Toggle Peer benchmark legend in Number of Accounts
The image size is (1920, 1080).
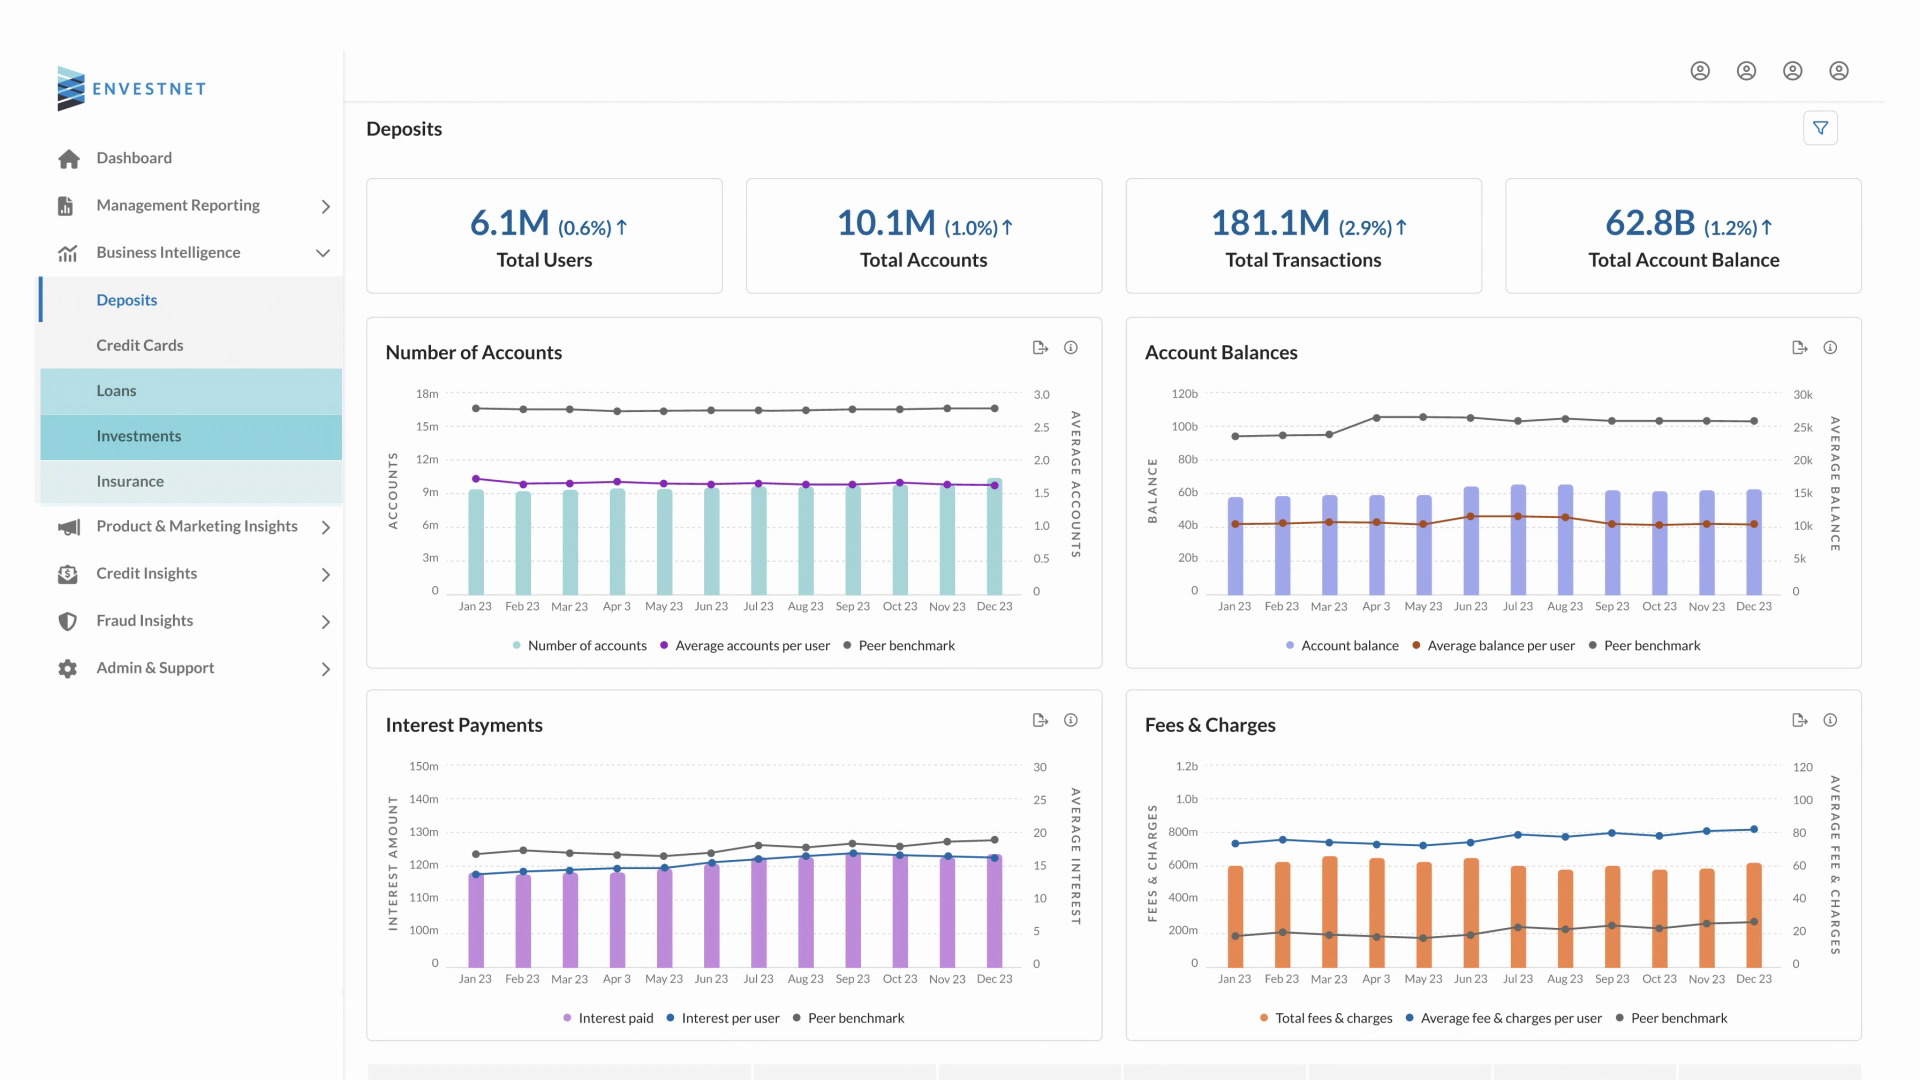pos(899,646)
